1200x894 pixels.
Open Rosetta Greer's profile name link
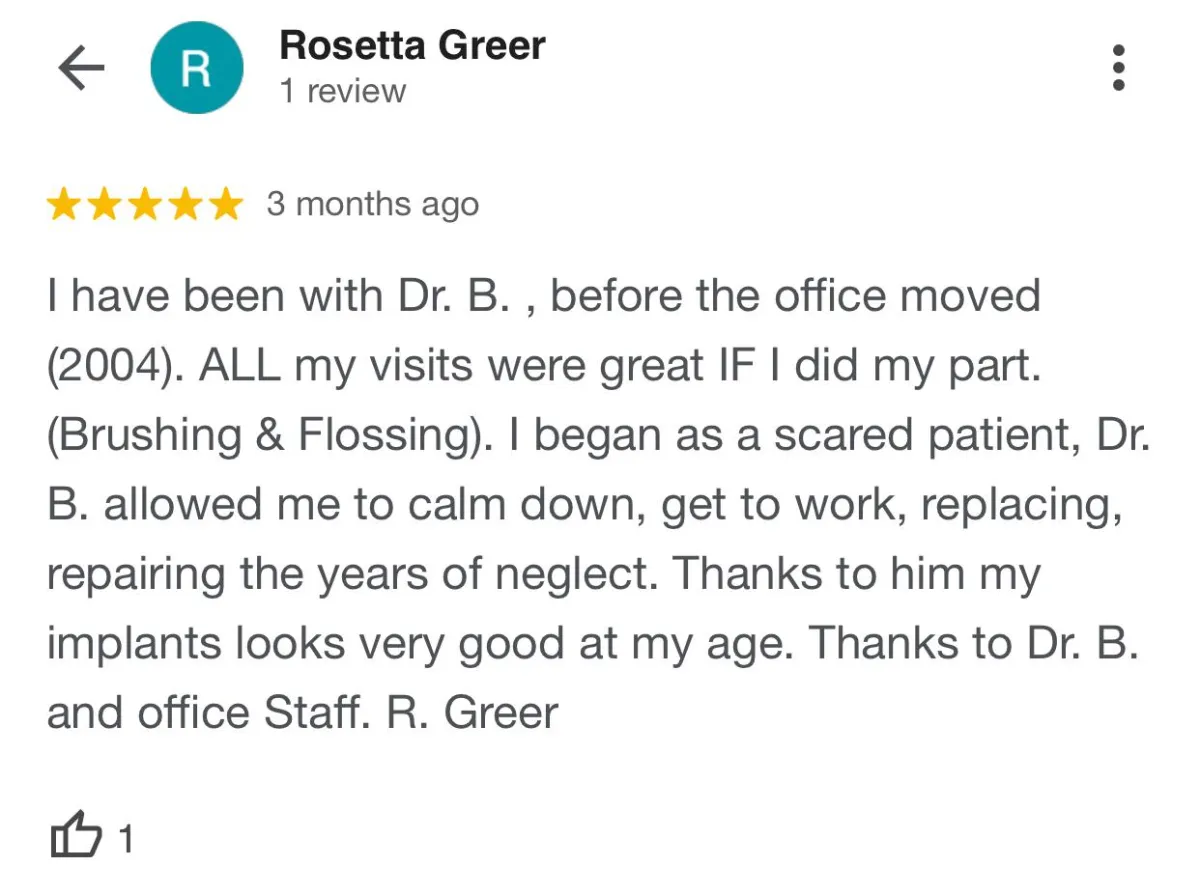pyautogui.click(x=412, y=45)
